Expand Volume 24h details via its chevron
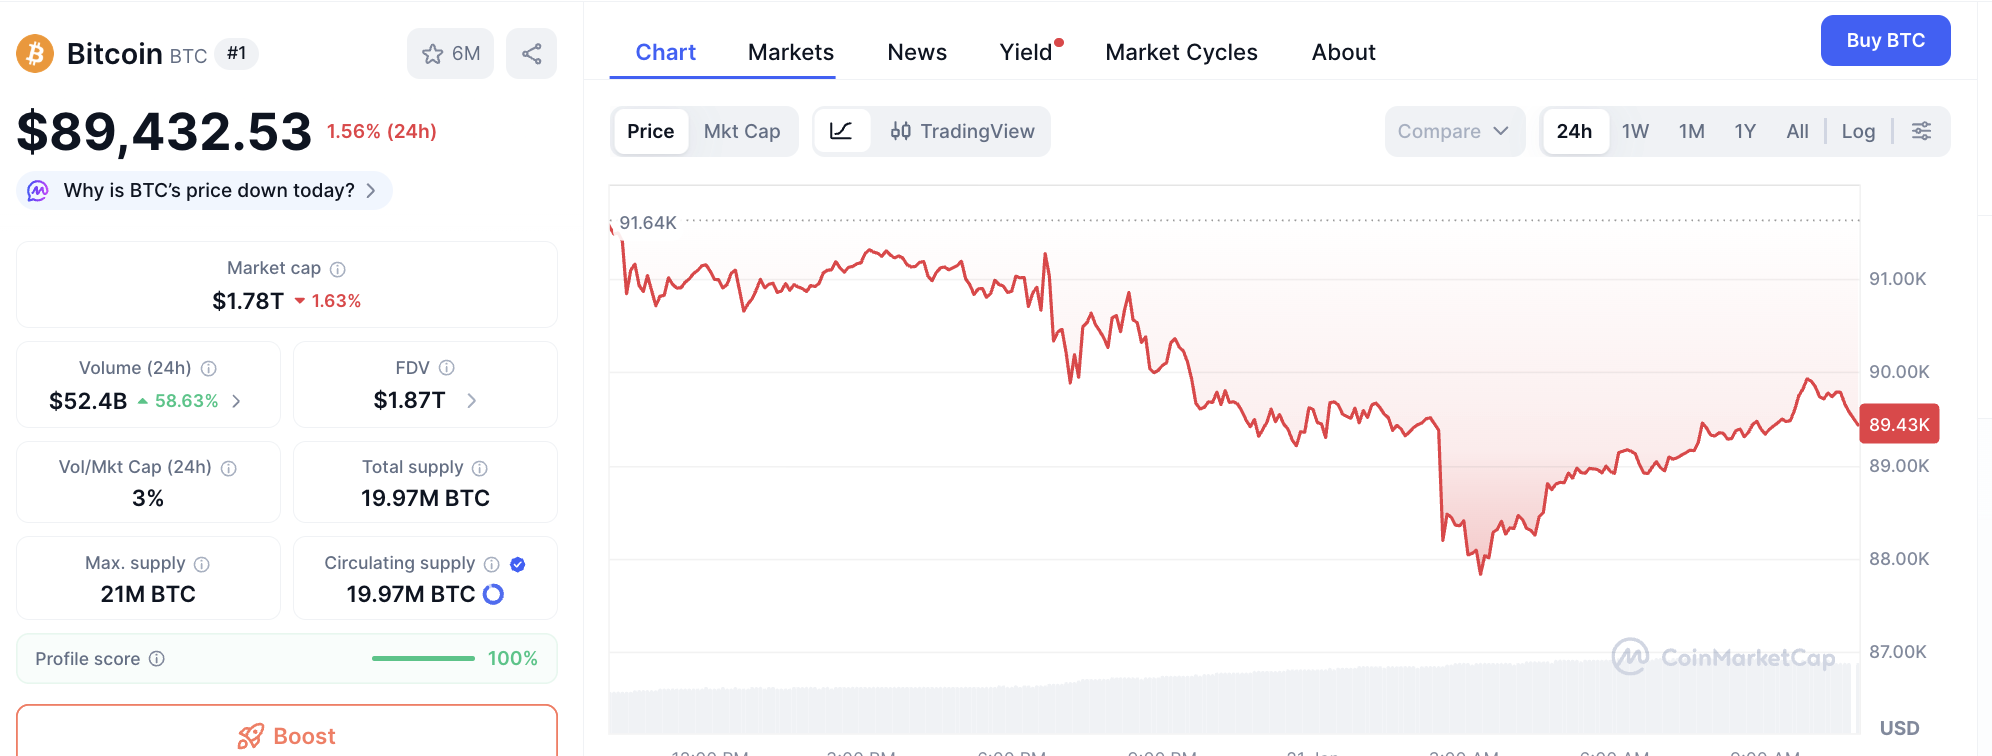 [235, 401]
